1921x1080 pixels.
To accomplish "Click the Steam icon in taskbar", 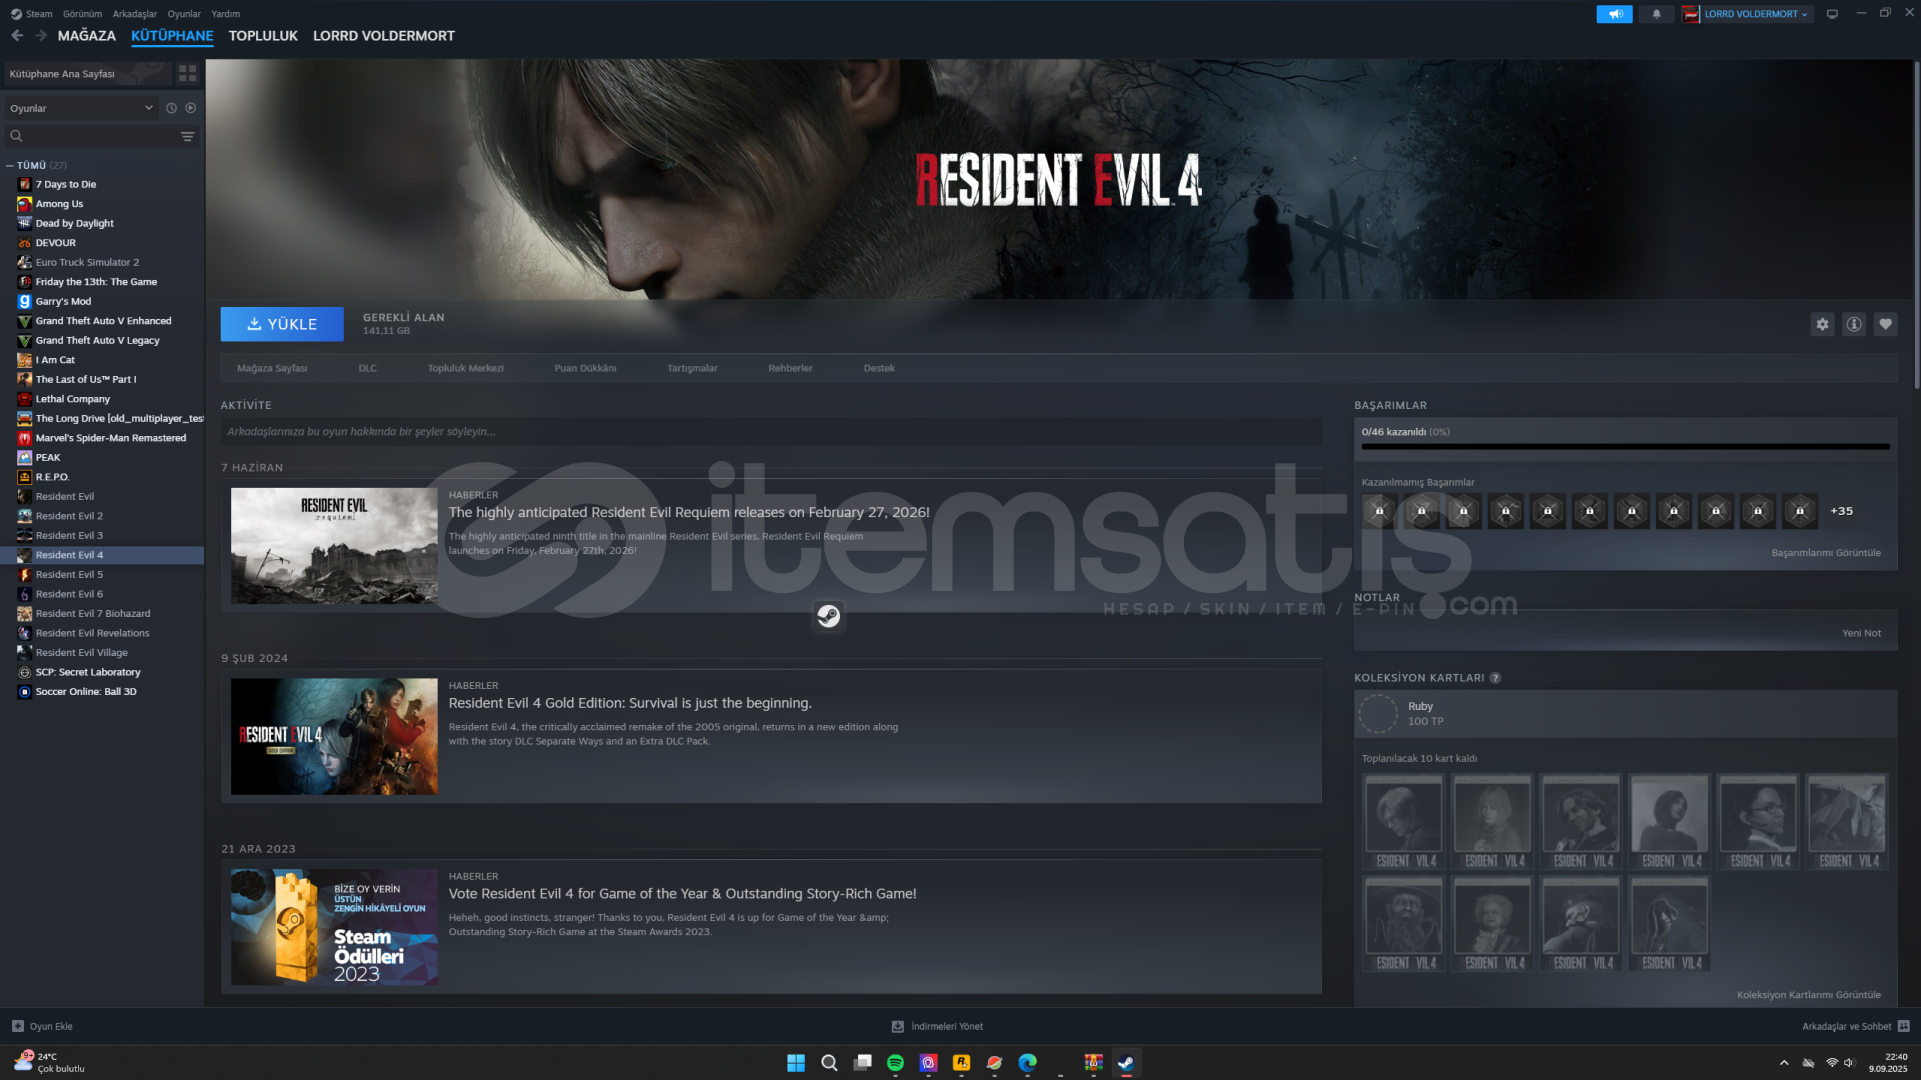I will (1126, 1062).
